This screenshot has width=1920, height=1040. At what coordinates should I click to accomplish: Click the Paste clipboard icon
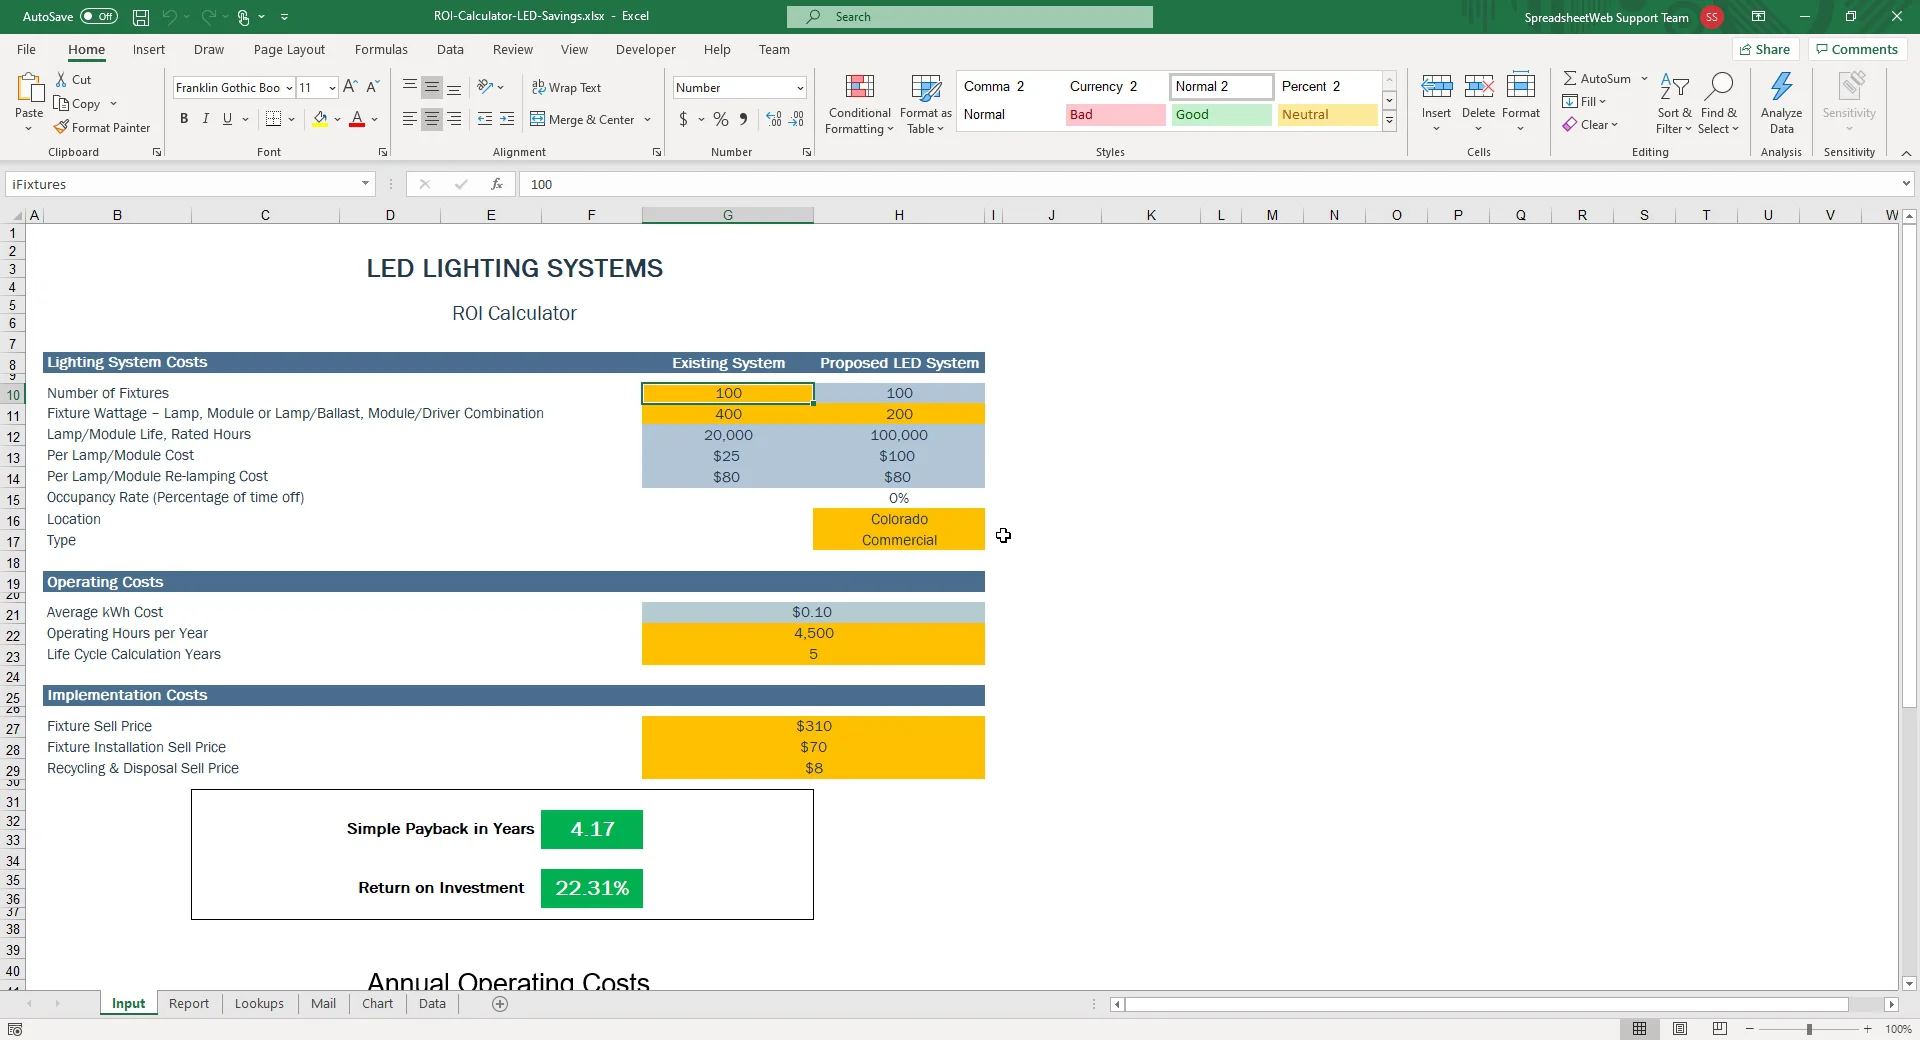click(29, 88)
